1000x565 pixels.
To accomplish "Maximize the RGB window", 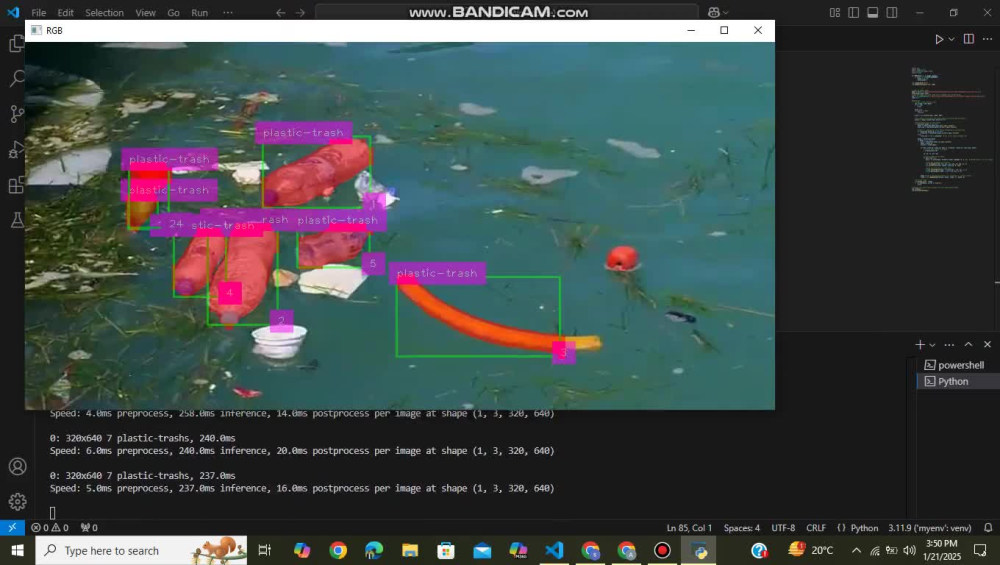I will (x=724, y=30).
